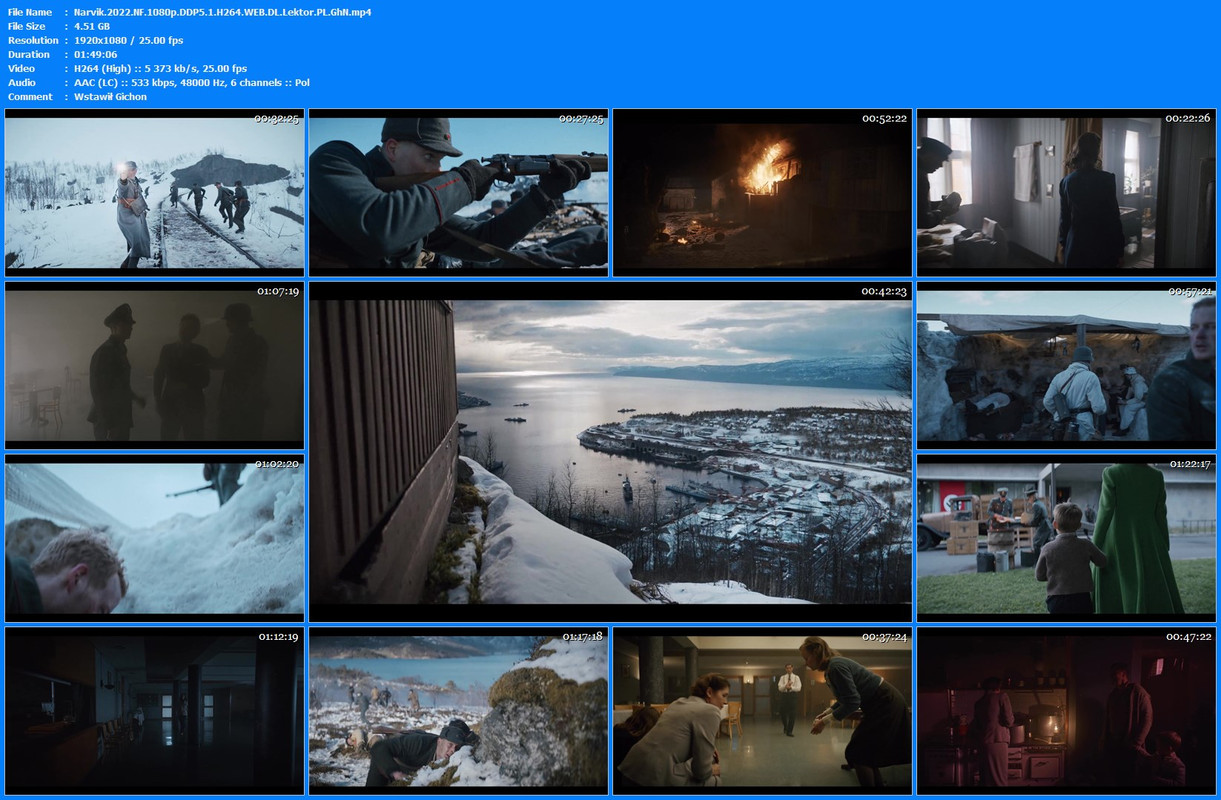Image resolution: width=1221 pixels, height=800 pixels.
Task: Click the video codec line H264 (High)
Action: (x=160, y=68)
